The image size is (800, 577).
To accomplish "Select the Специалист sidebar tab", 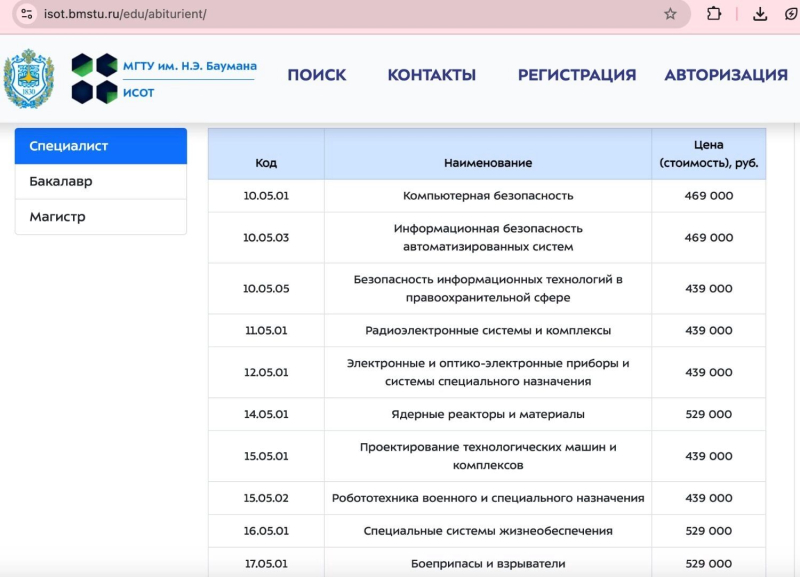I will point(100,146).
